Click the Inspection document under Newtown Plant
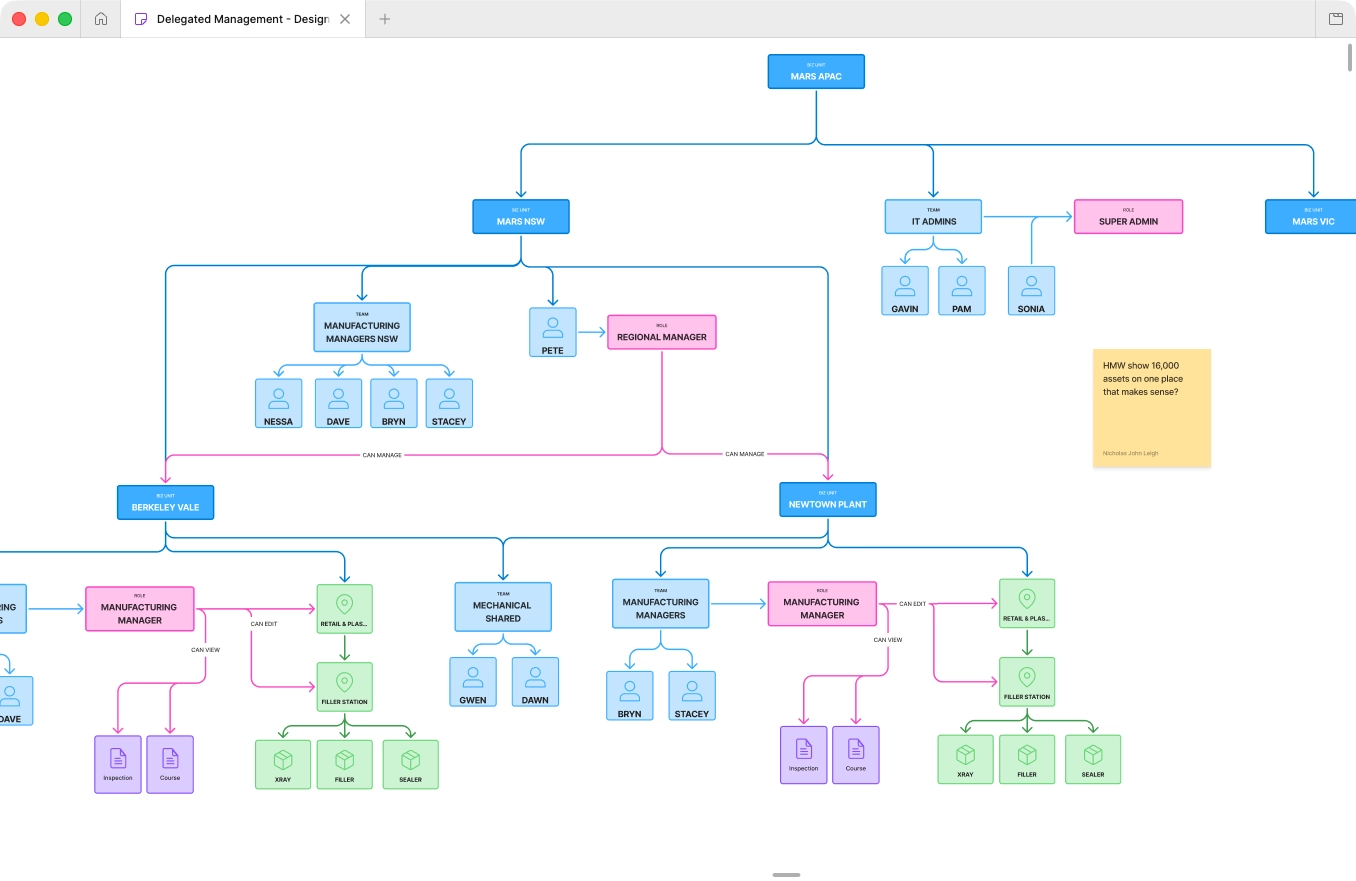 click(804, 755)
